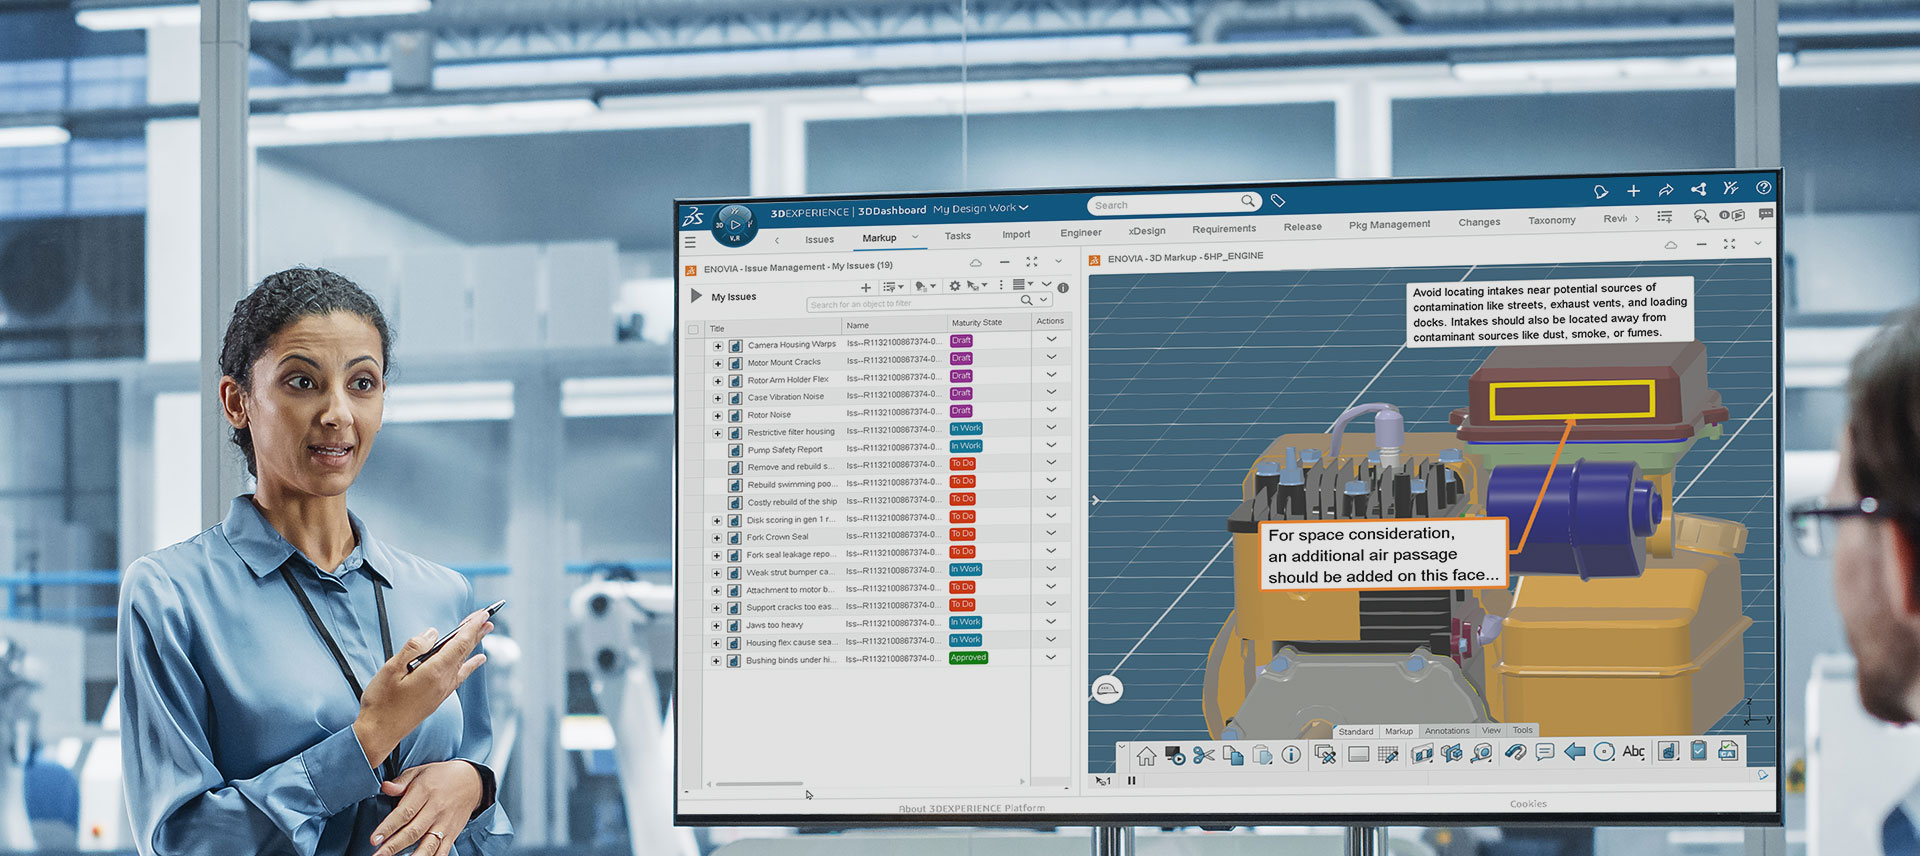Open the chat bubble icon at top right
The height and width of the screenshot is (856, 1920).
click(1766, 214)
